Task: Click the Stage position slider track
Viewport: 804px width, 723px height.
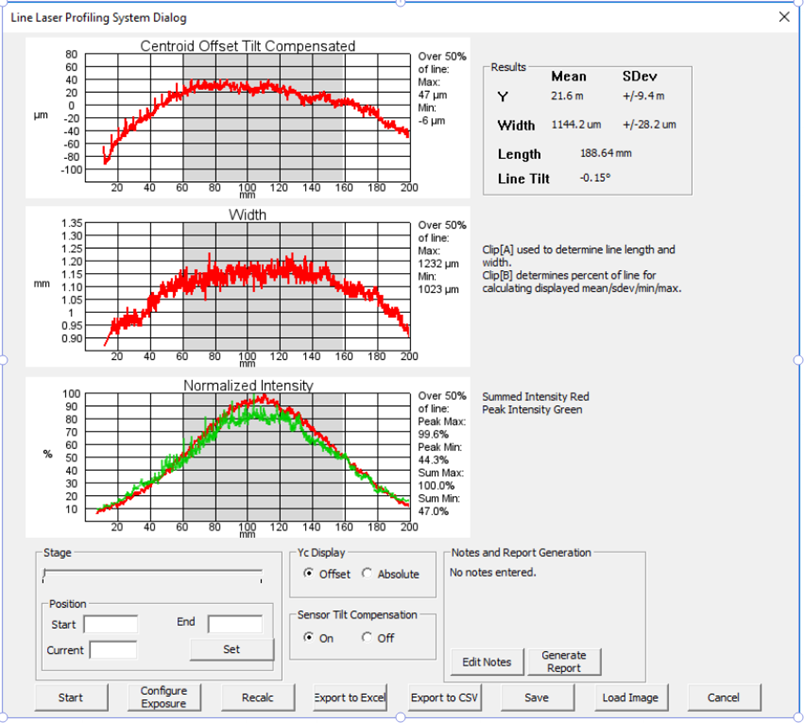Action: click(152, 574)
